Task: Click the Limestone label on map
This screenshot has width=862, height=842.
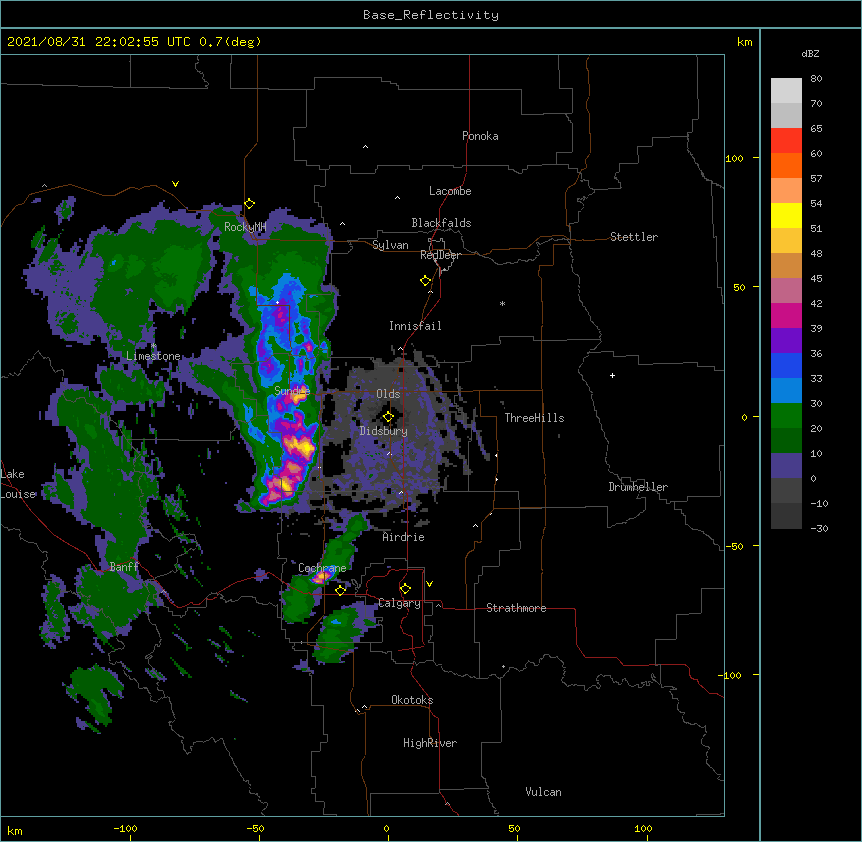Action: (x=153, y=356)
